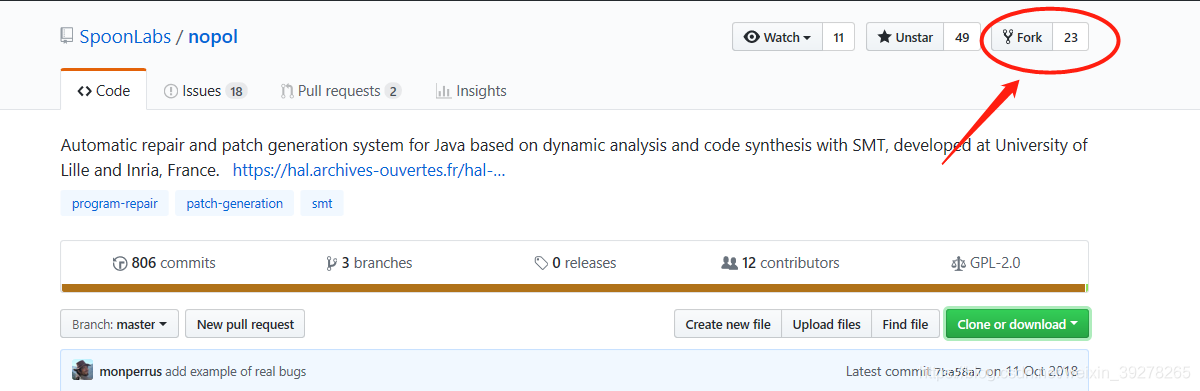The height and width of the screenshot is (391, 1200).
Task: Click the Upload files button
Action: (826, 324)
